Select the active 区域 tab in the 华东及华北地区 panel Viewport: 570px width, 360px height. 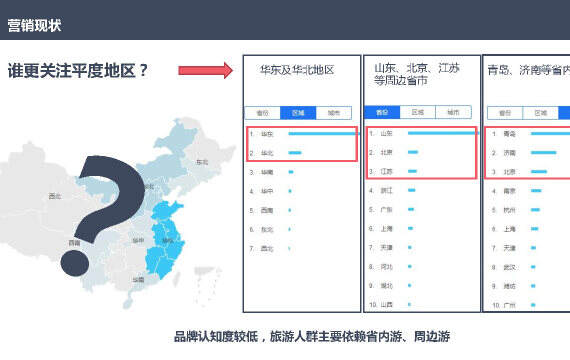(x=298, y=113)
